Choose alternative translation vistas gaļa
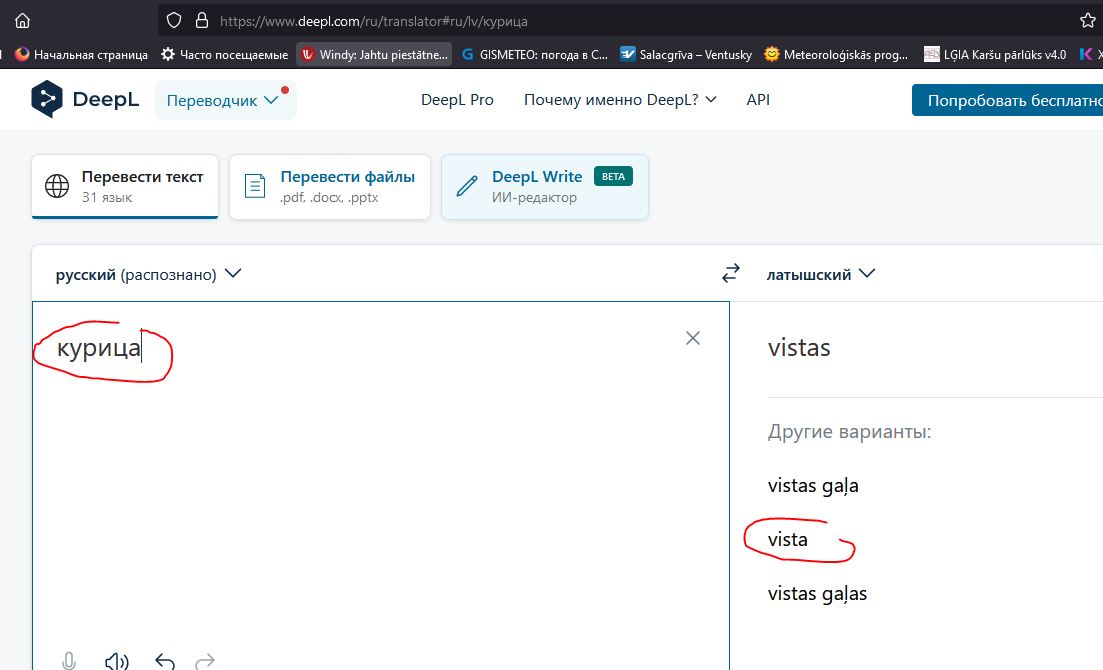1103x670 pixels. (813, 486)
